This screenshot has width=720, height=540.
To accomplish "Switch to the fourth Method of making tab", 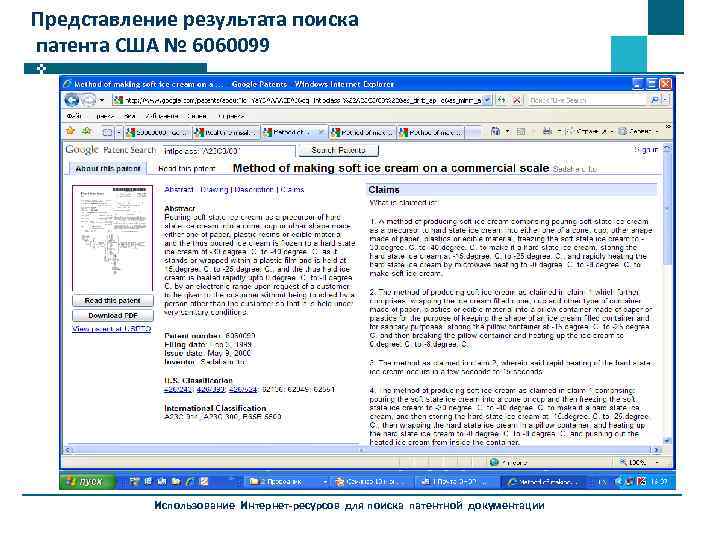I will click(362, 132).
